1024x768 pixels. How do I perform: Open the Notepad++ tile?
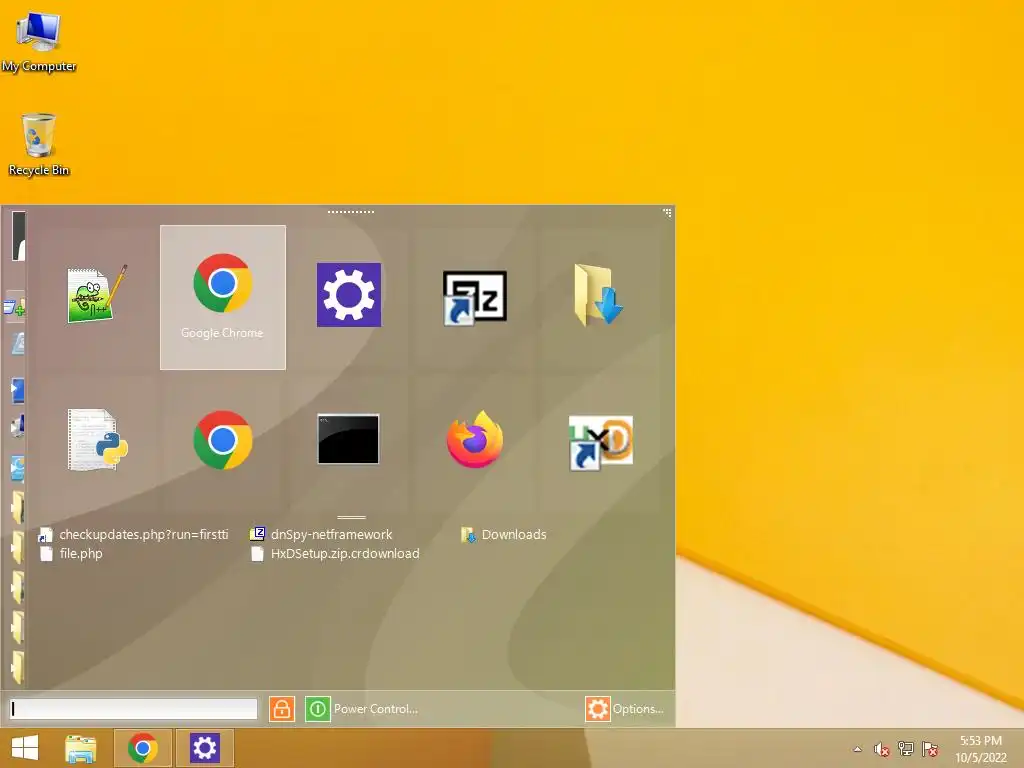coord(97,295)
